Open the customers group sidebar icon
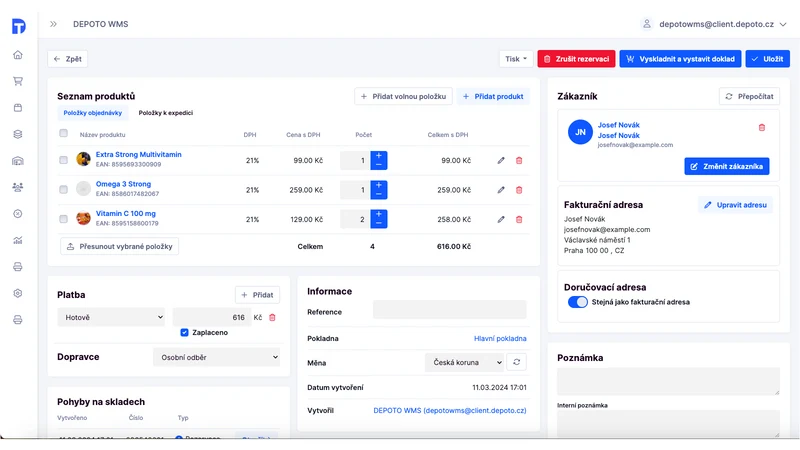Image resolution: width=800 pixels, height=450 pixels. [x=18, y=187]
